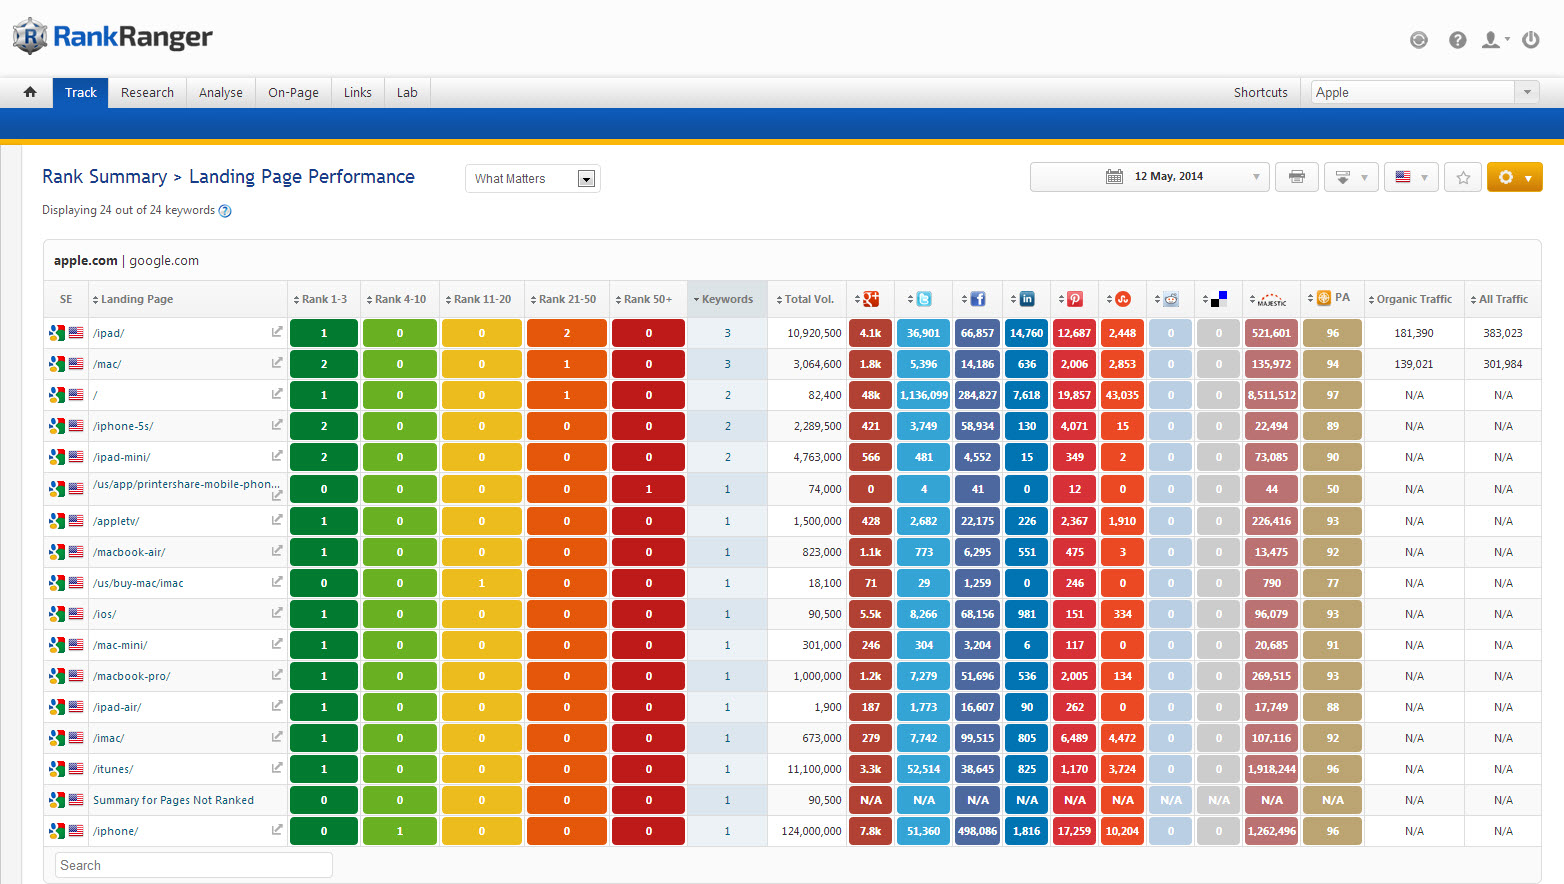The width and height of the screenshot is (1564, 884).
Task: Open the orange settings gear dropdown
Action: click(1514, 177)
